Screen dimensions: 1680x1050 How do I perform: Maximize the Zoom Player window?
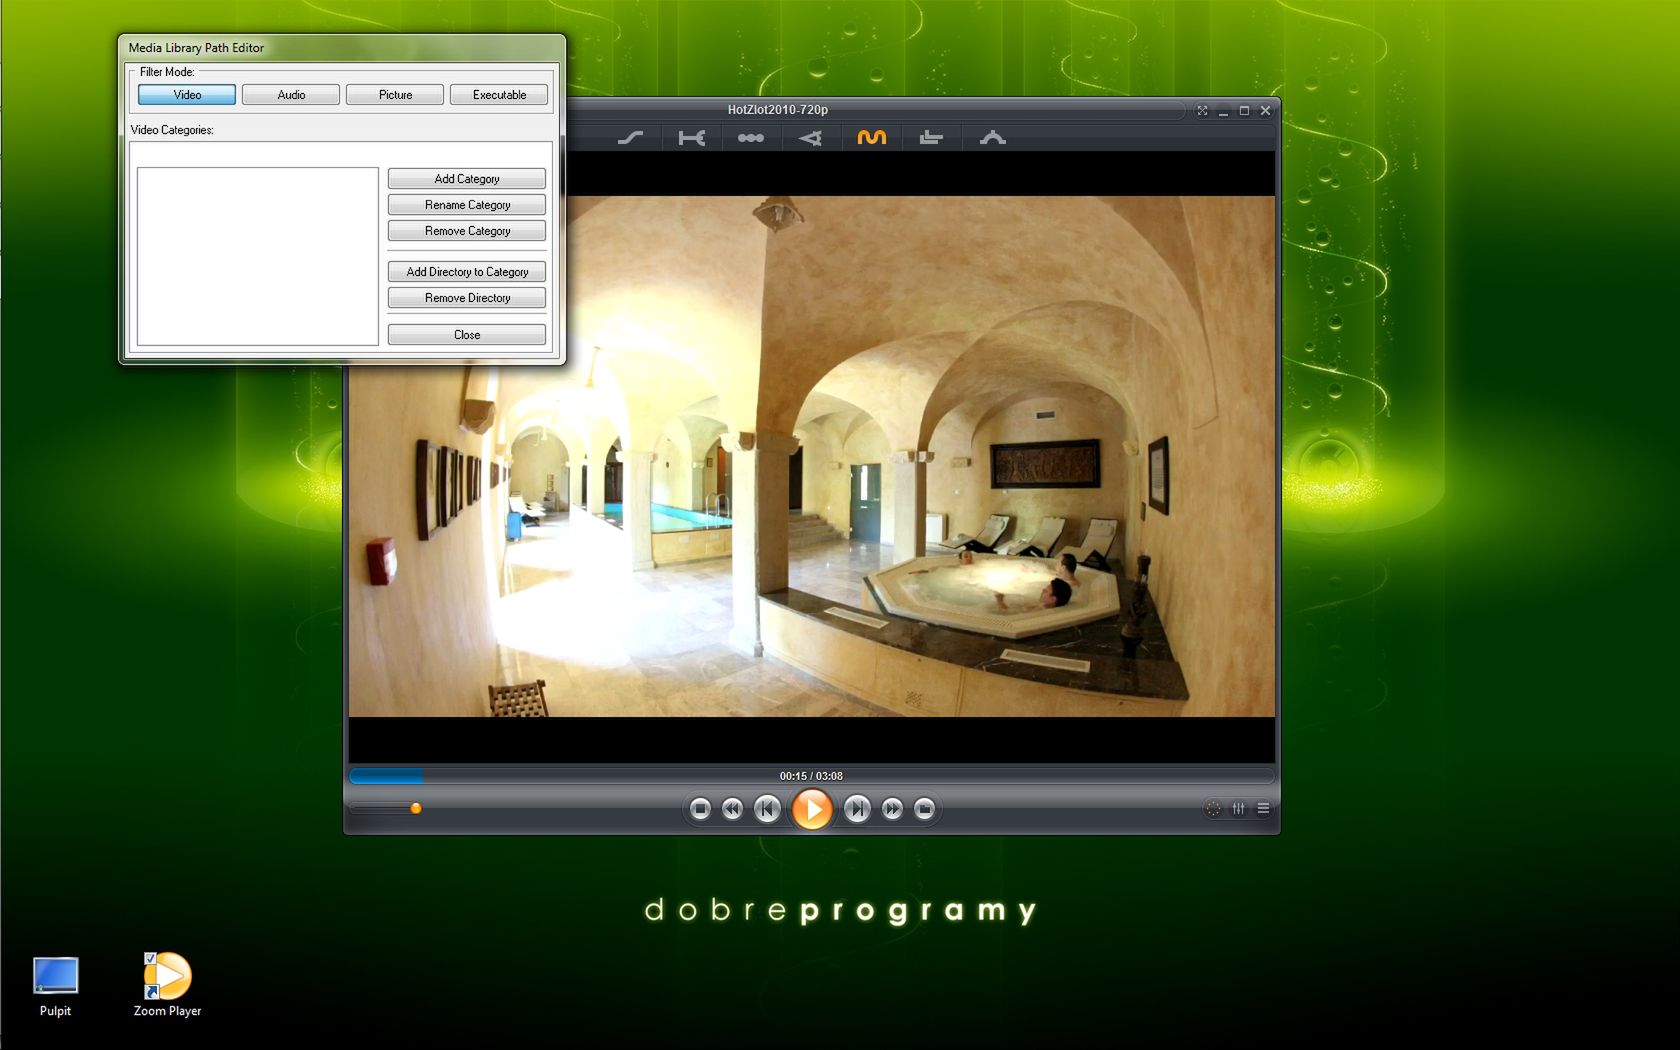point(1244,111)
